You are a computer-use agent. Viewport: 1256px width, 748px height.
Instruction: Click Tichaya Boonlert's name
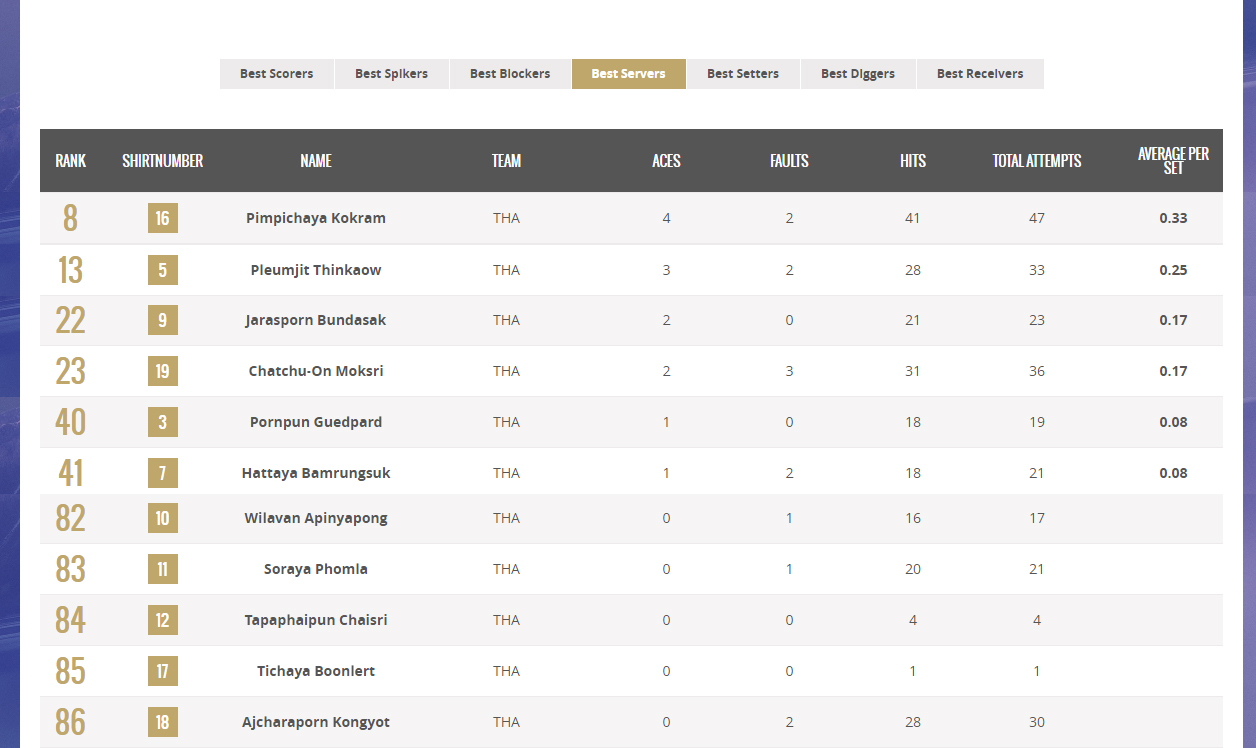click(316, 671)
